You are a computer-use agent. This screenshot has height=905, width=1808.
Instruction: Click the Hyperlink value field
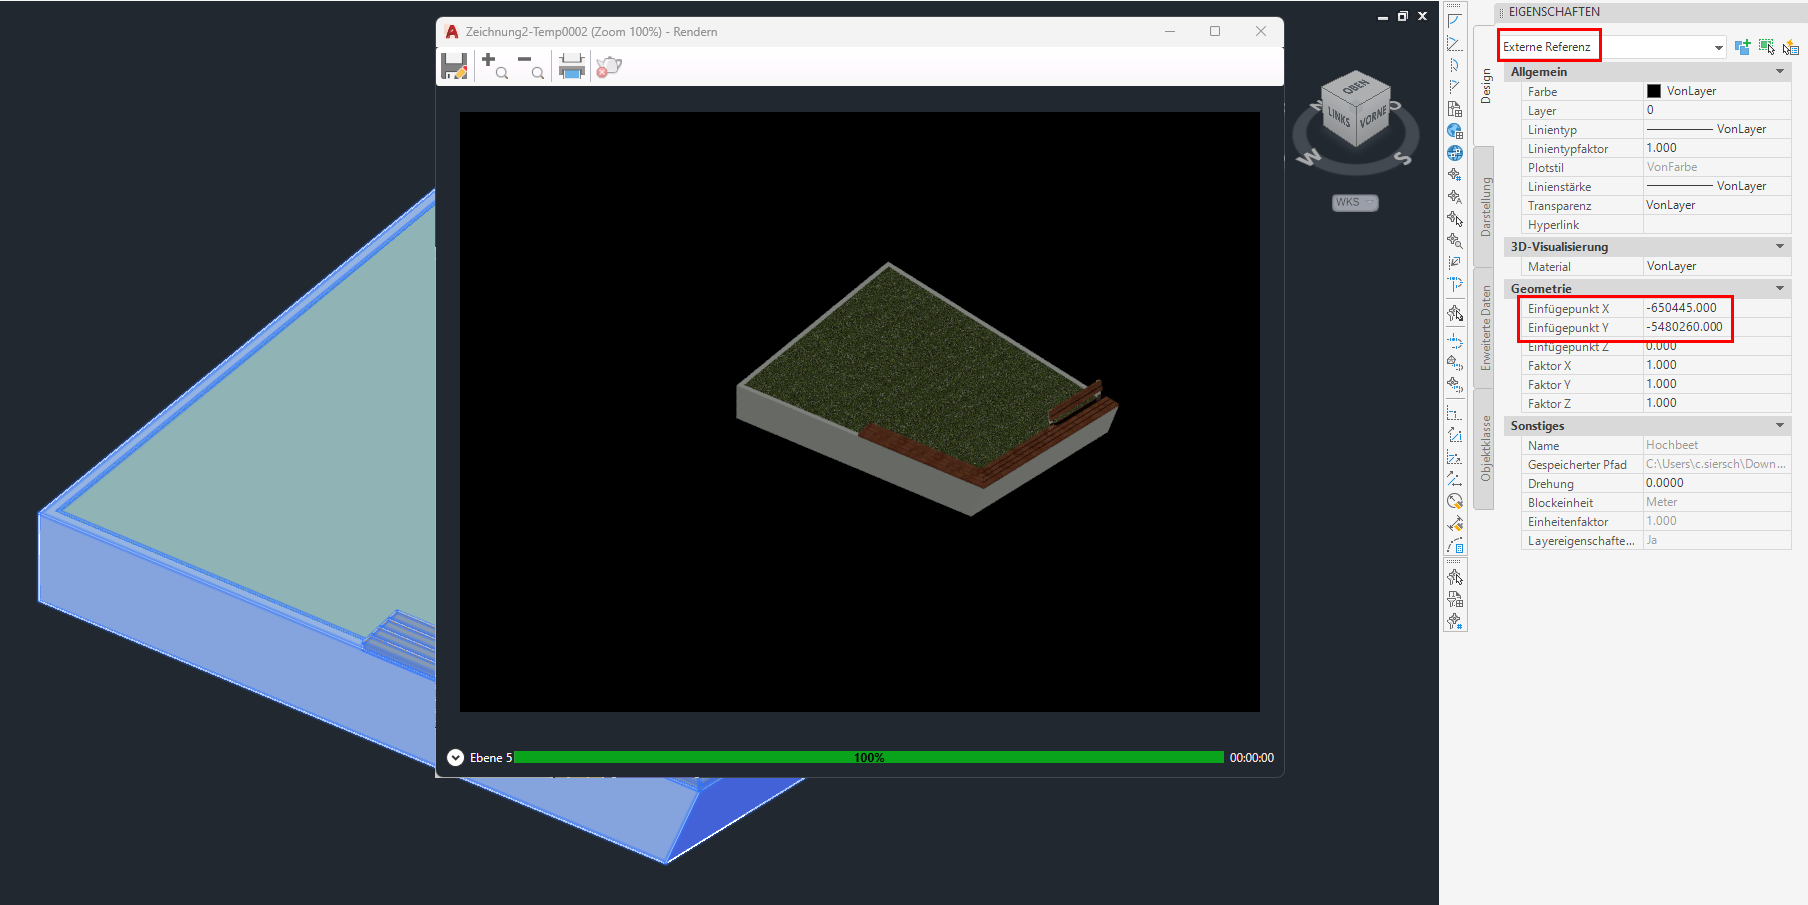(1717, 224)
